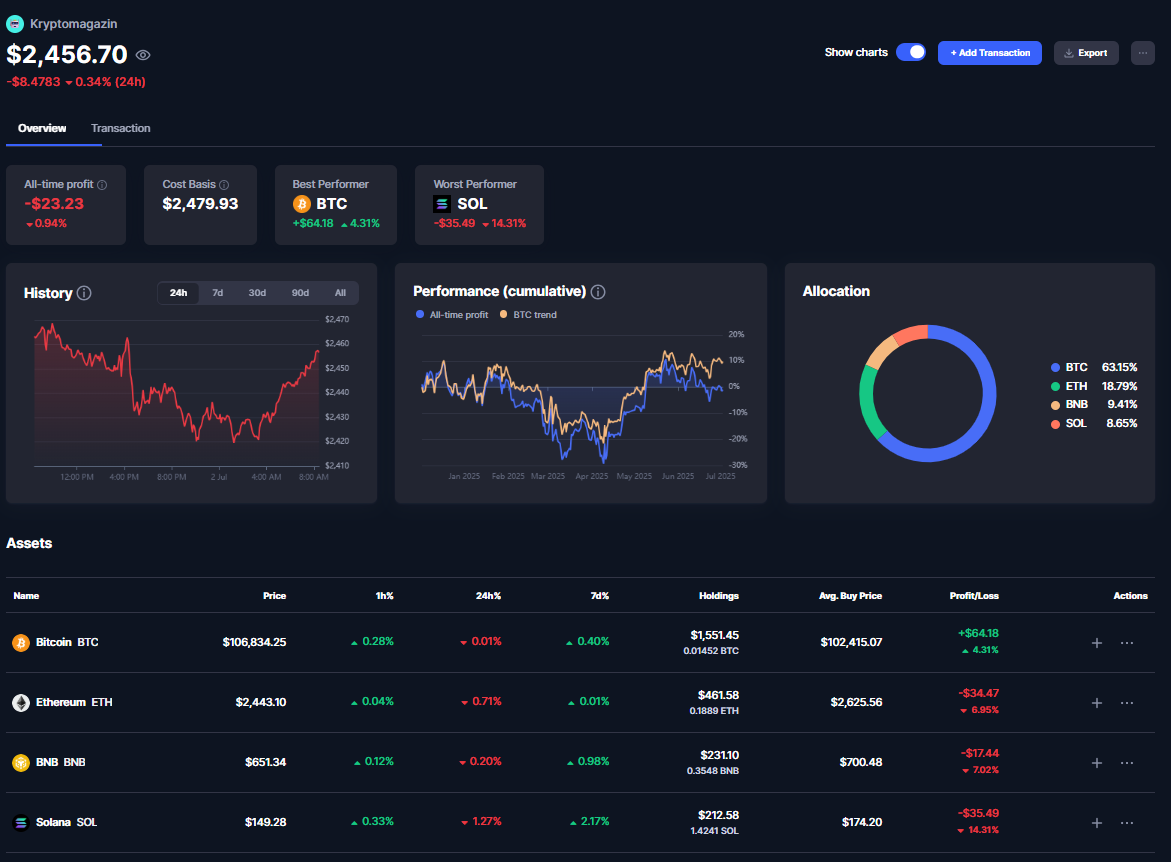
Task: Click Solana holdings value $212.58
Action: (718, 815)
